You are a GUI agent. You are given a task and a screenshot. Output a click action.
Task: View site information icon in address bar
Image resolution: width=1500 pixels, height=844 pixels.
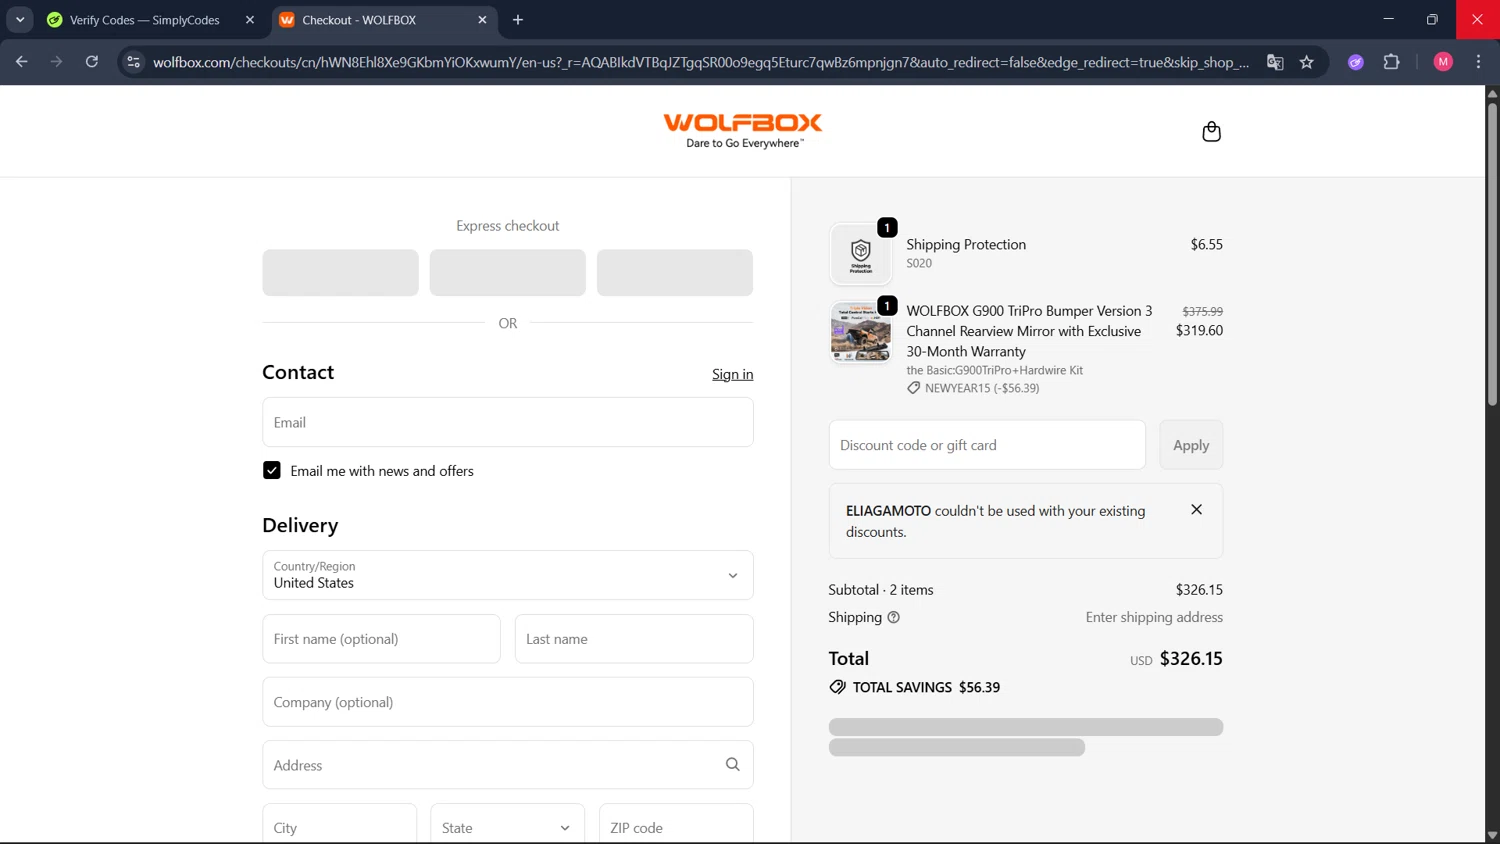point(133,62)
